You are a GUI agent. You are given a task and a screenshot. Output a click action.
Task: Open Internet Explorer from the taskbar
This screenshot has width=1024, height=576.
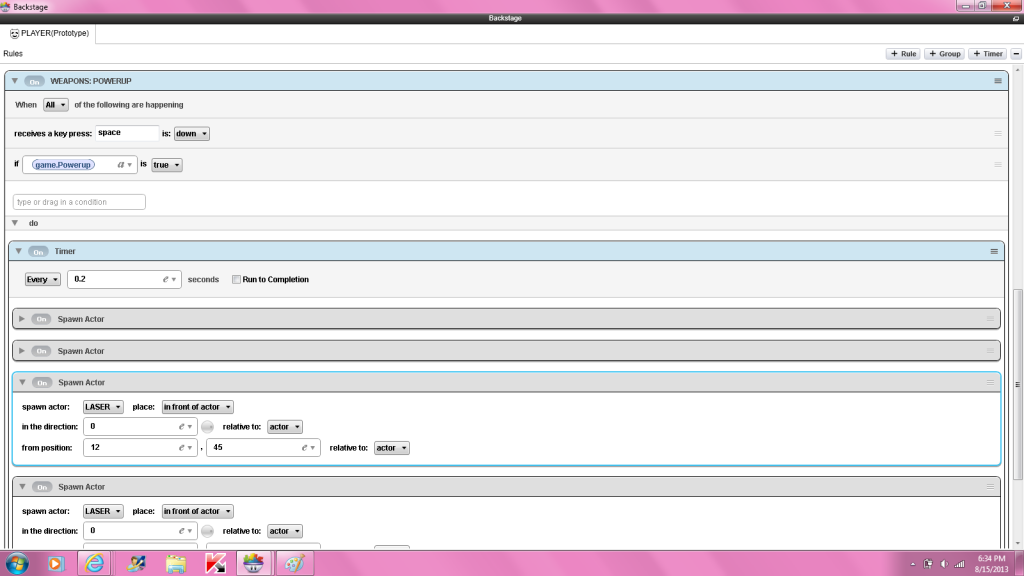(93, 563)
